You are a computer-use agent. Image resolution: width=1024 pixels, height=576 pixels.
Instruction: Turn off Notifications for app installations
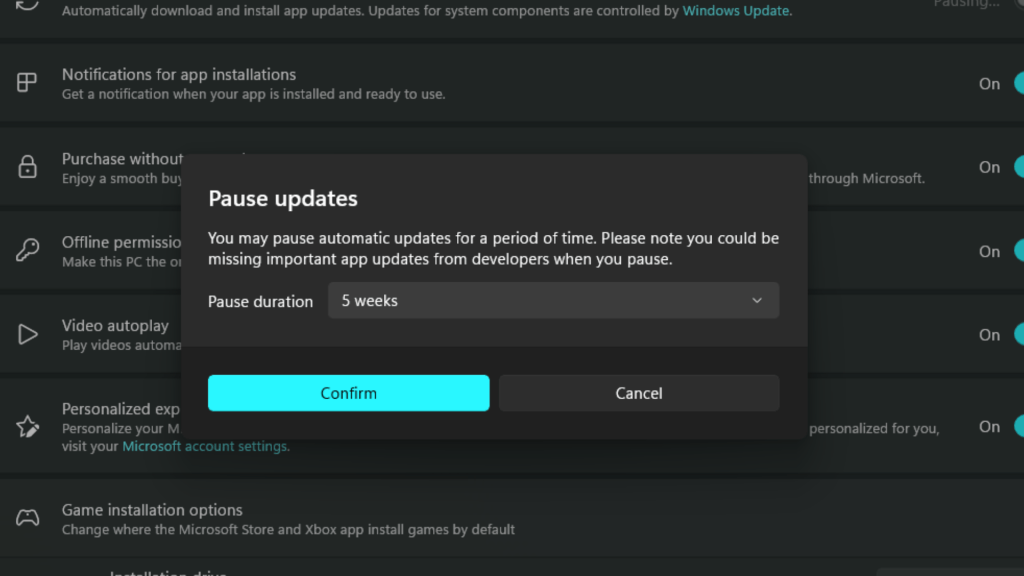tap(1018, 83)
